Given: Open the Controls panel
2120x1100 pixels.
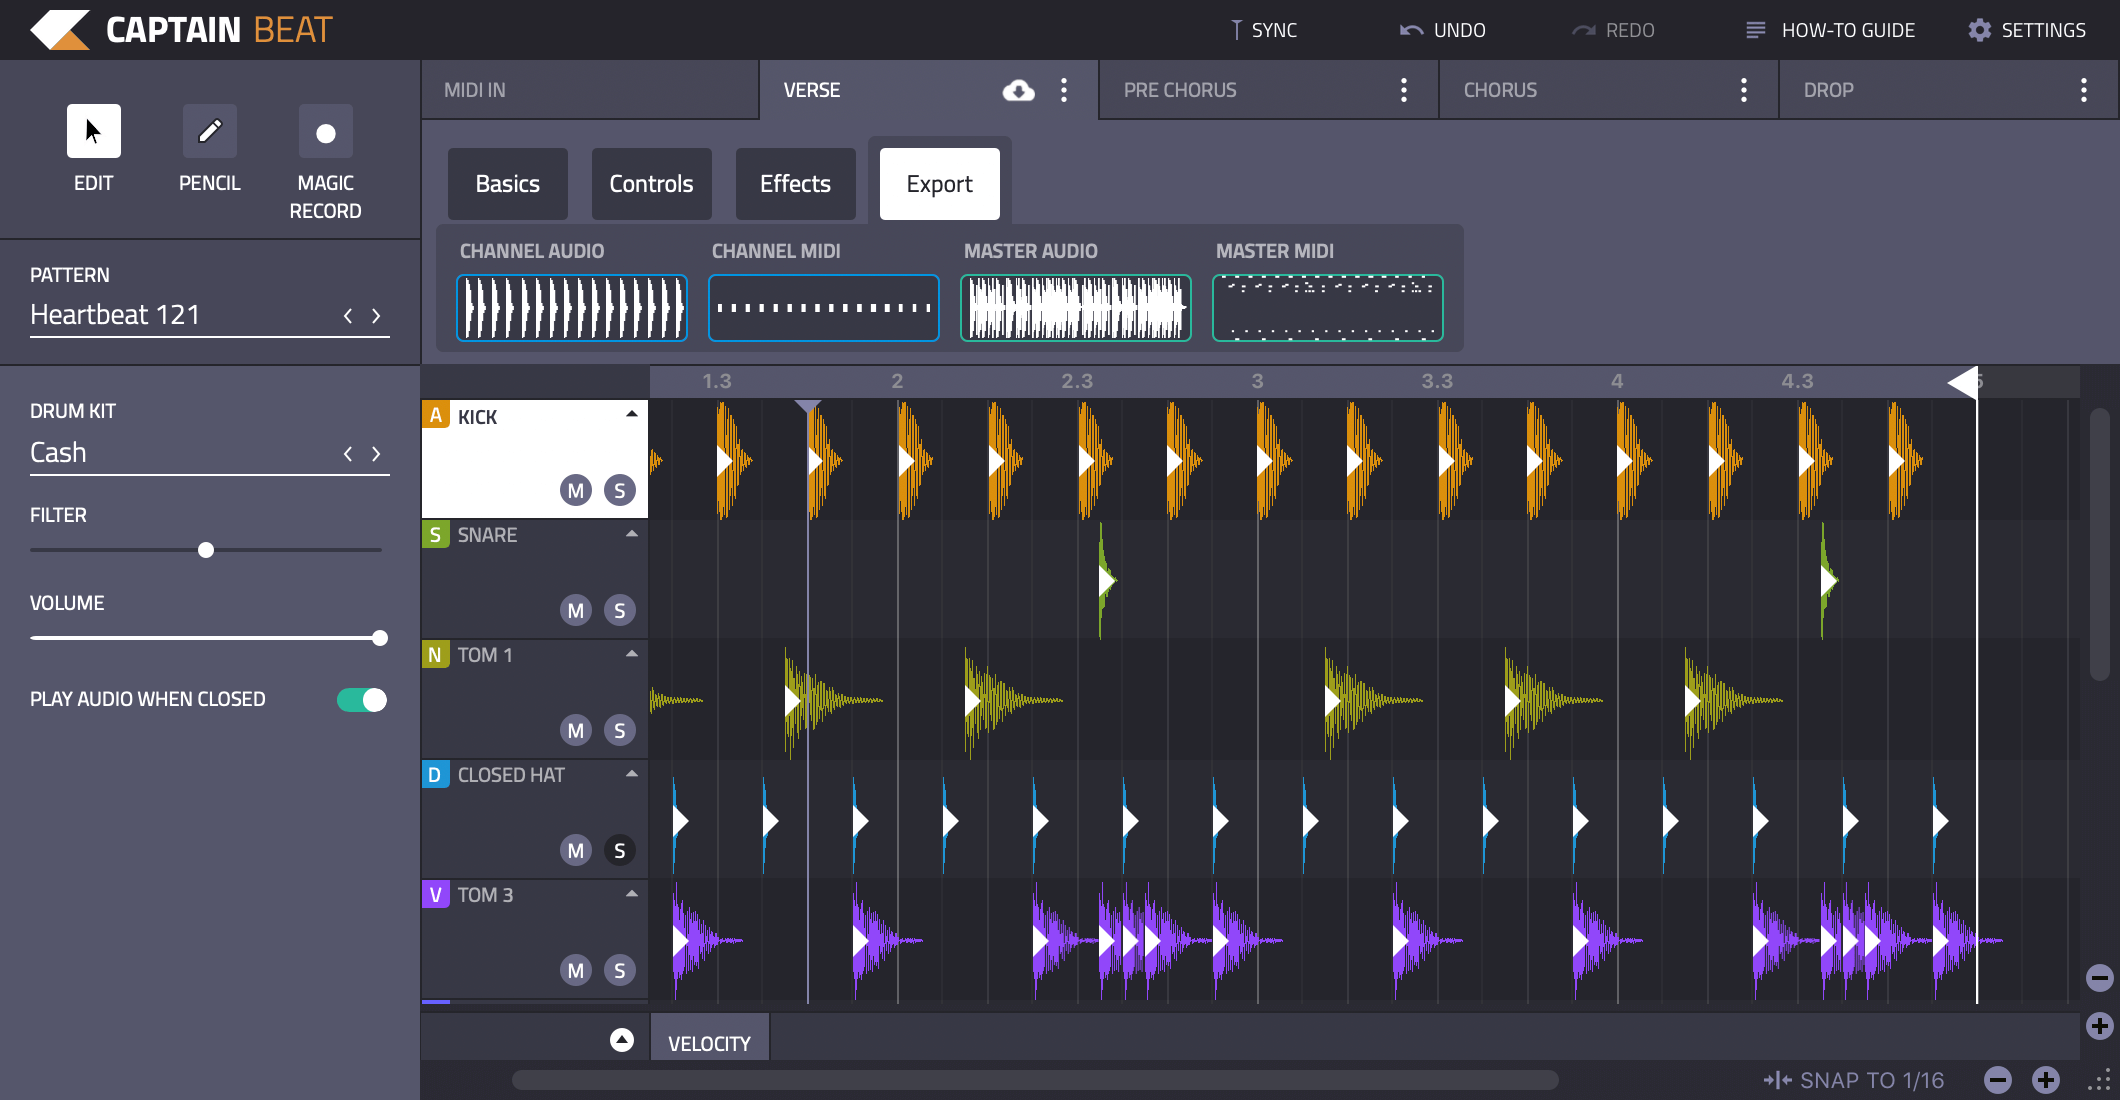Looking at the screenshot, I should pyautogui.click(x=652, y=184).
